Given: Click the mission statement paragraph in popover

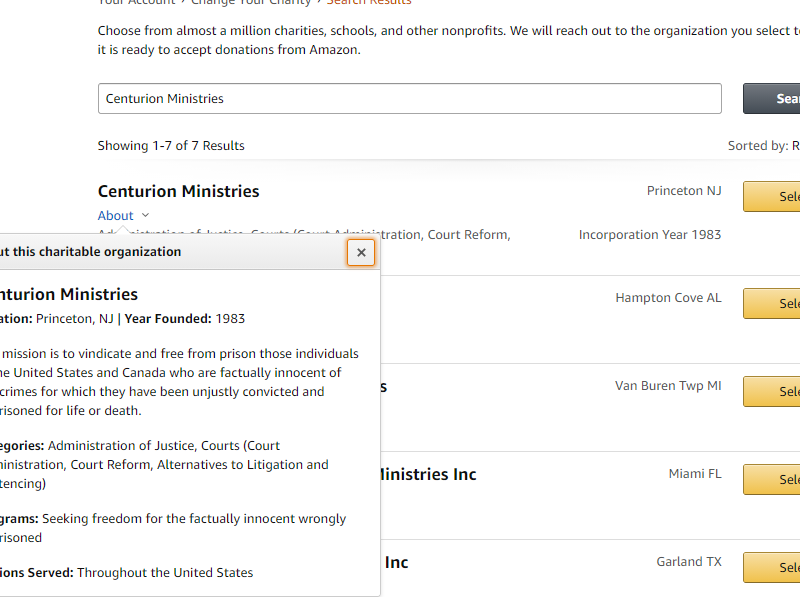Looking at the screenshot, I should (x=179, y=382).
